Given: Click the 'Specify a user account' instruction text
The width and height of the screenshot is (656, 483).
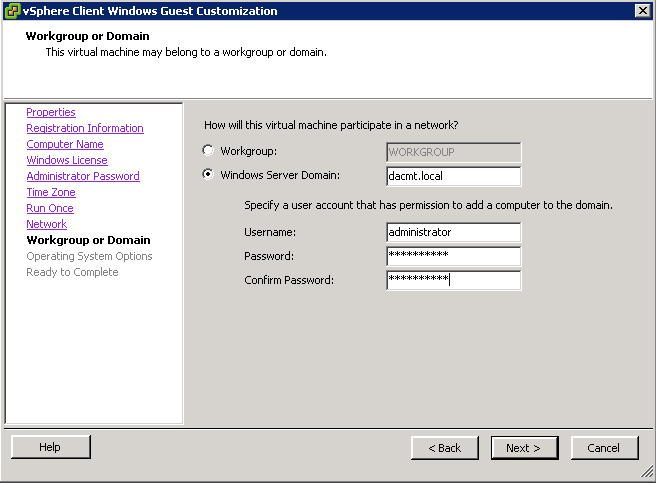Looking at the screenshot, I should pos(428,205).
